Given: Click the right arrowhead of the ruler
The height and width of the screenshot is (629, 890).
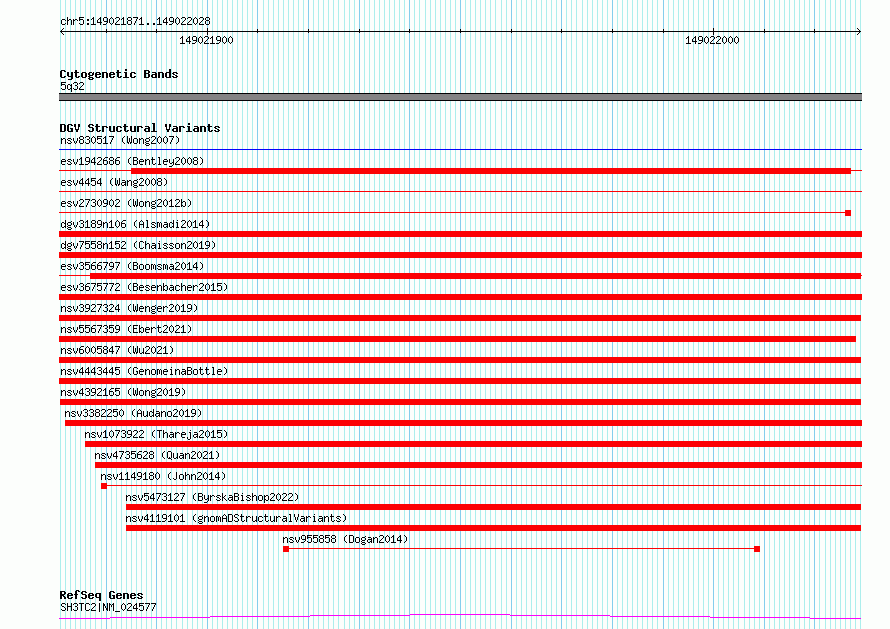Looking at the screenshot, I should [x=859, y=31].
